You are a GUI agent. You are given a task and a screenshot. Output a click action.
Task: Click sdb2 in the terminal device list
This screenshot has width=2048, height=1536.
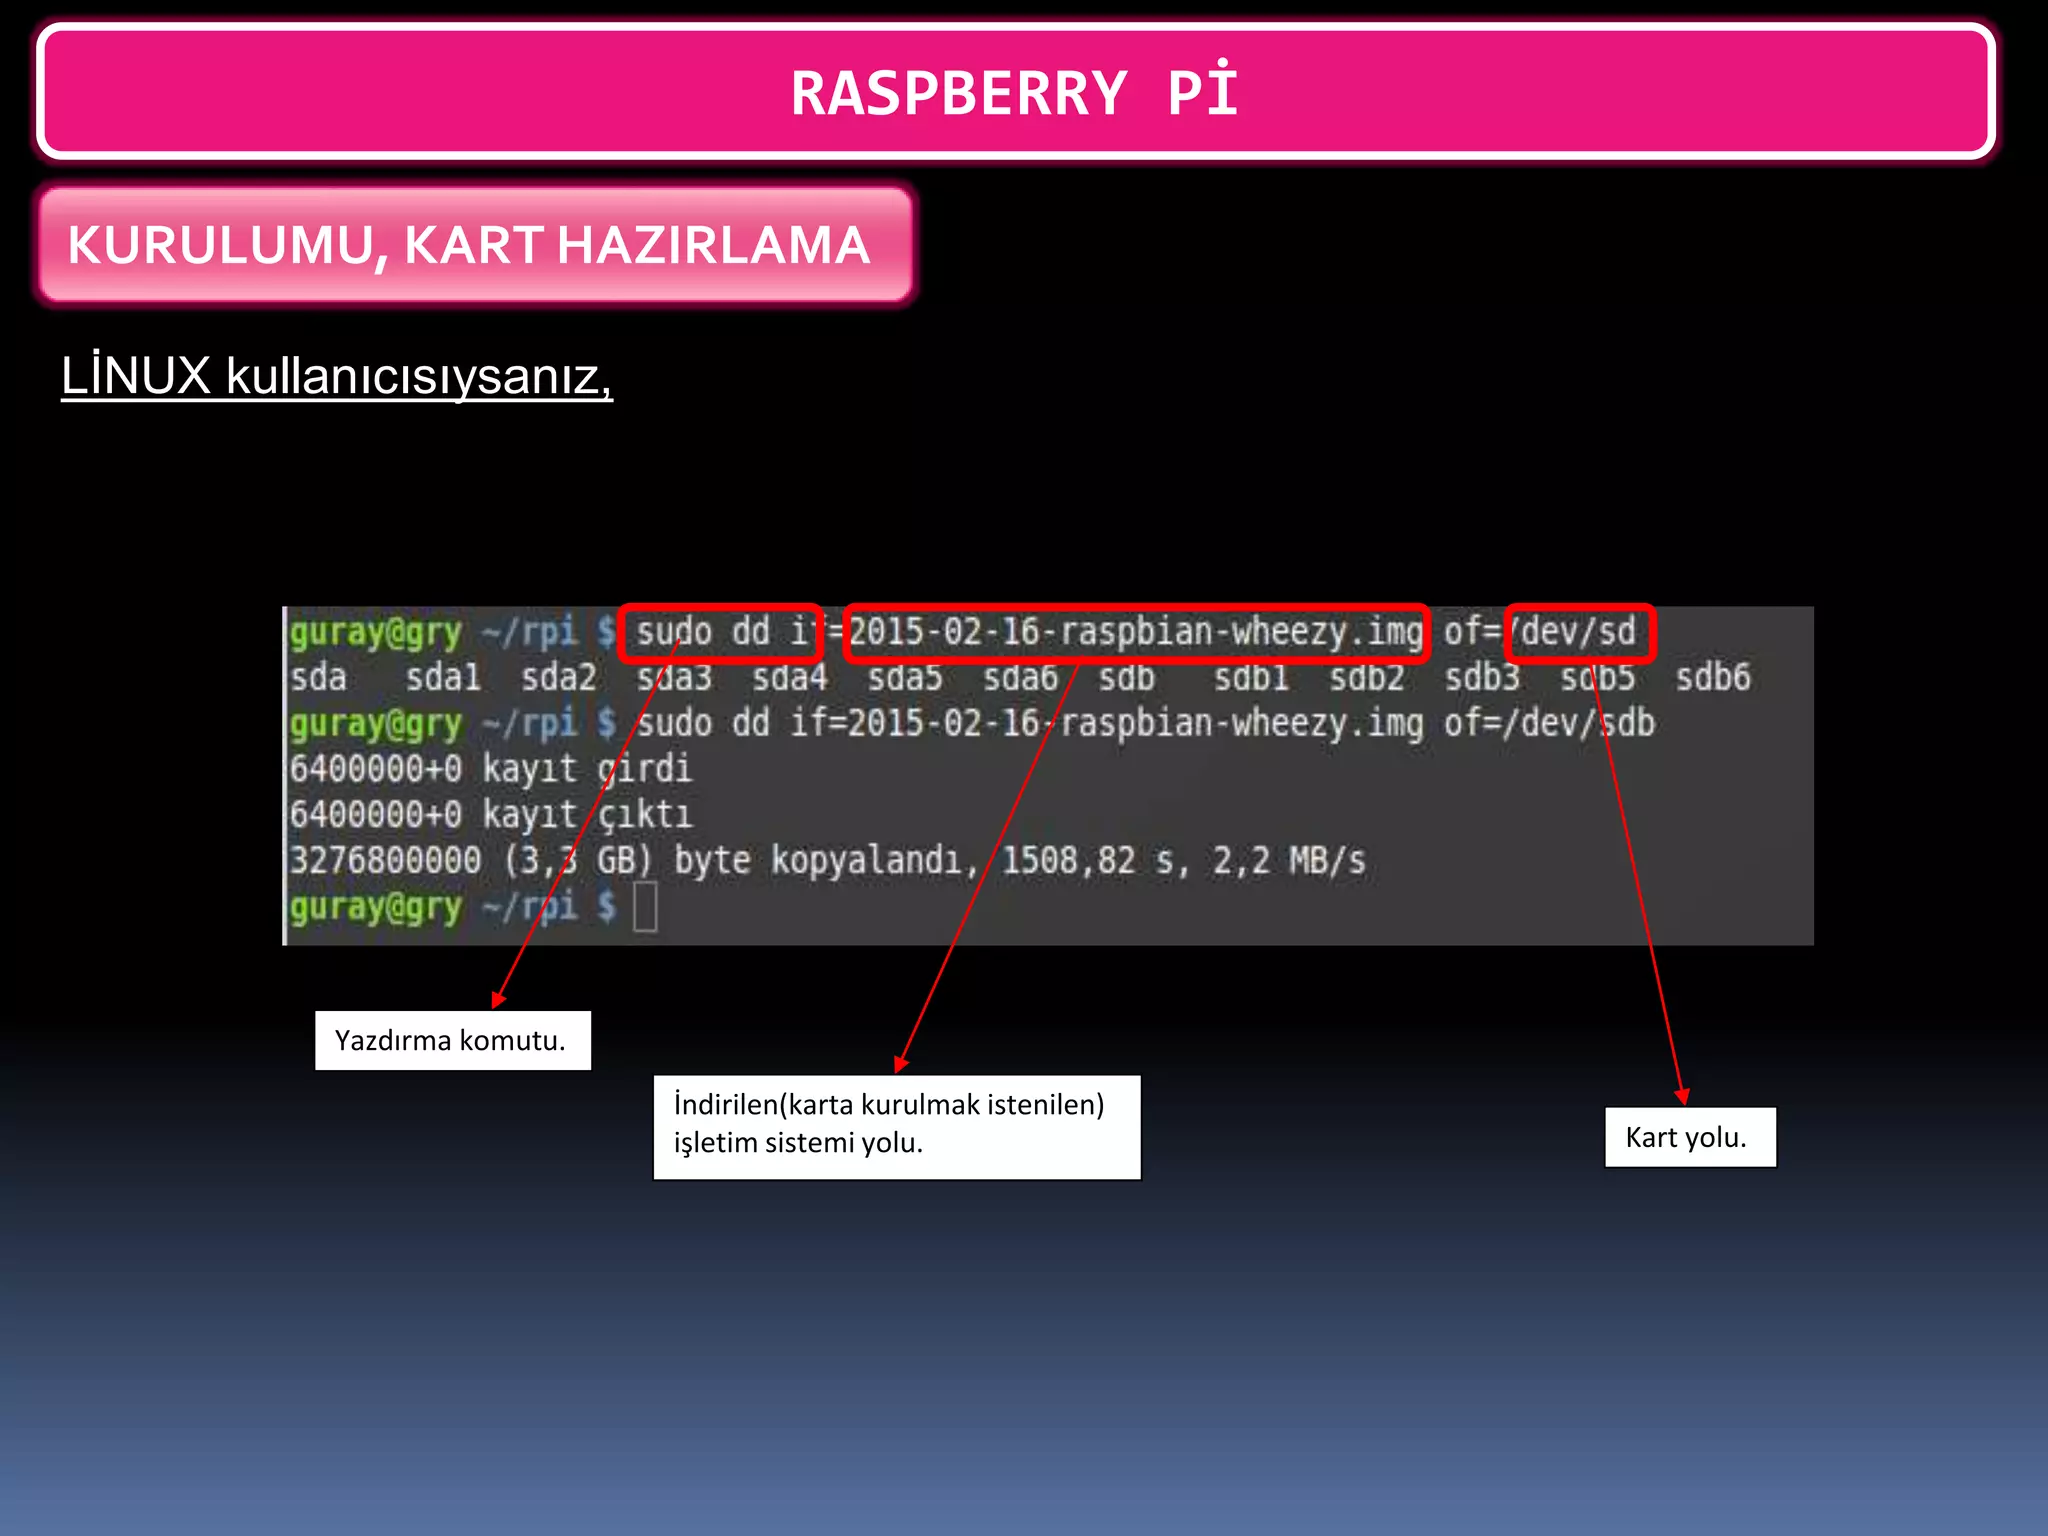[x=1367, y=678]
